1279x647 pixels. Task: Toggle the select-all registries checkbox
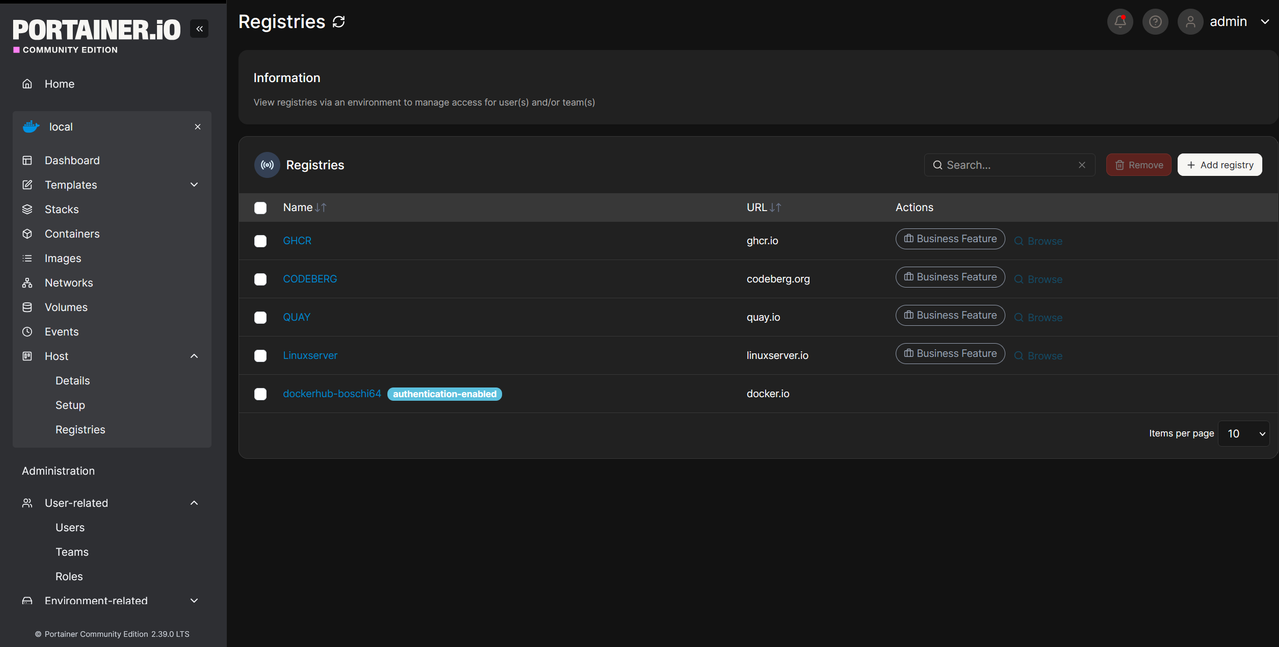click(260, 208)
